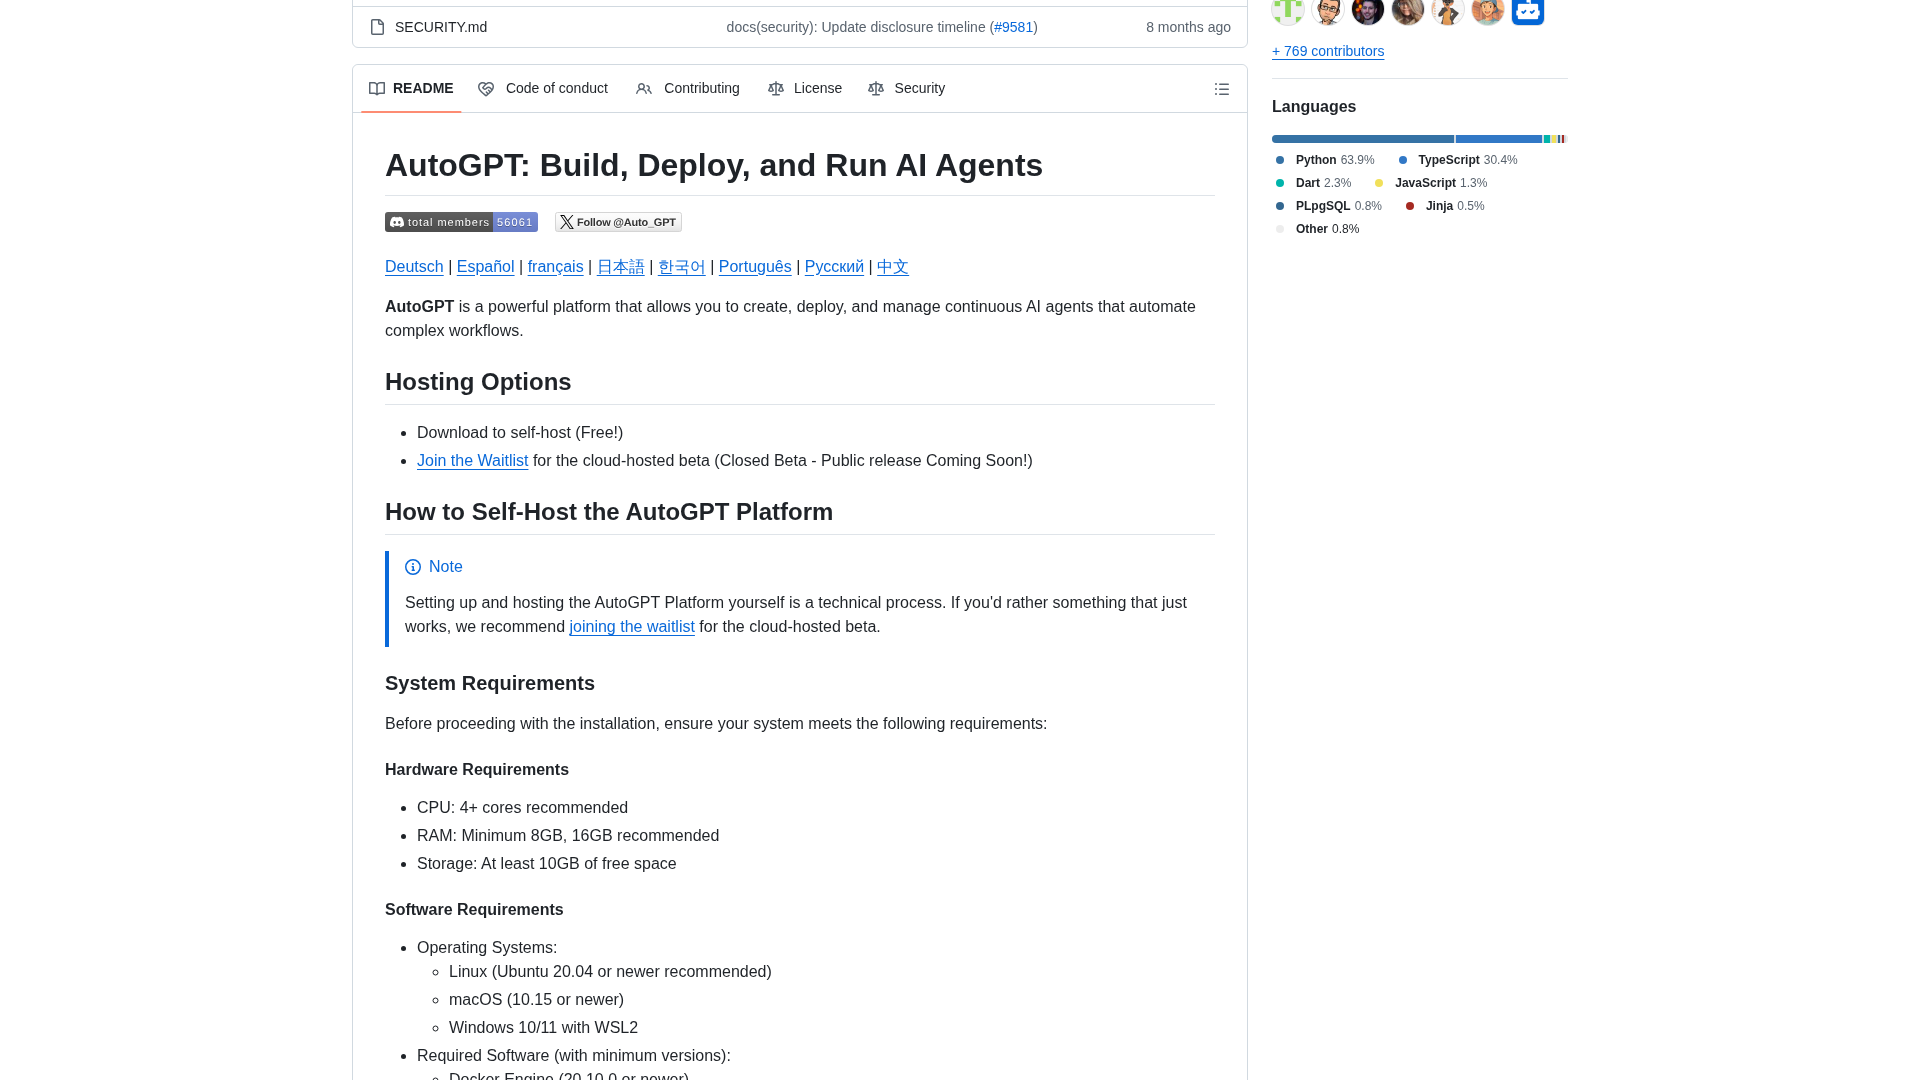Click the file icon next to SECURITY.md
Screen dimensions: 1920x1080
pos(378,27)
